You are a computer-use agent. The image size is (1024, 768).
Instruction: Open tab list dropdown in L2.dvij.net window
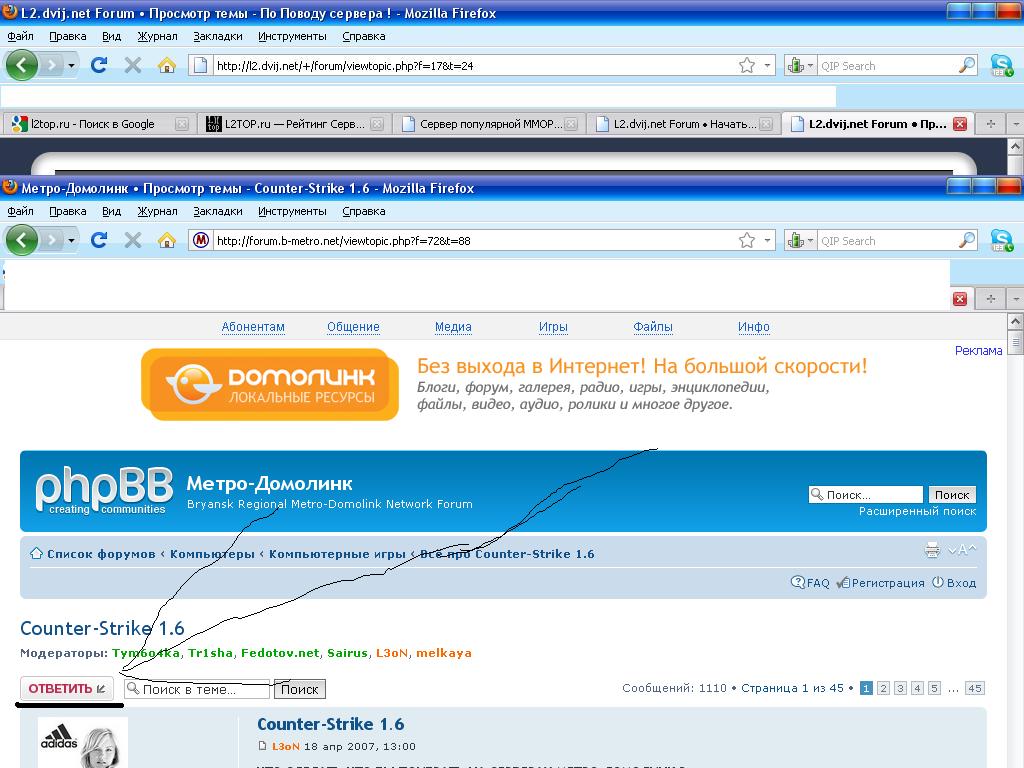point(1016,123)
